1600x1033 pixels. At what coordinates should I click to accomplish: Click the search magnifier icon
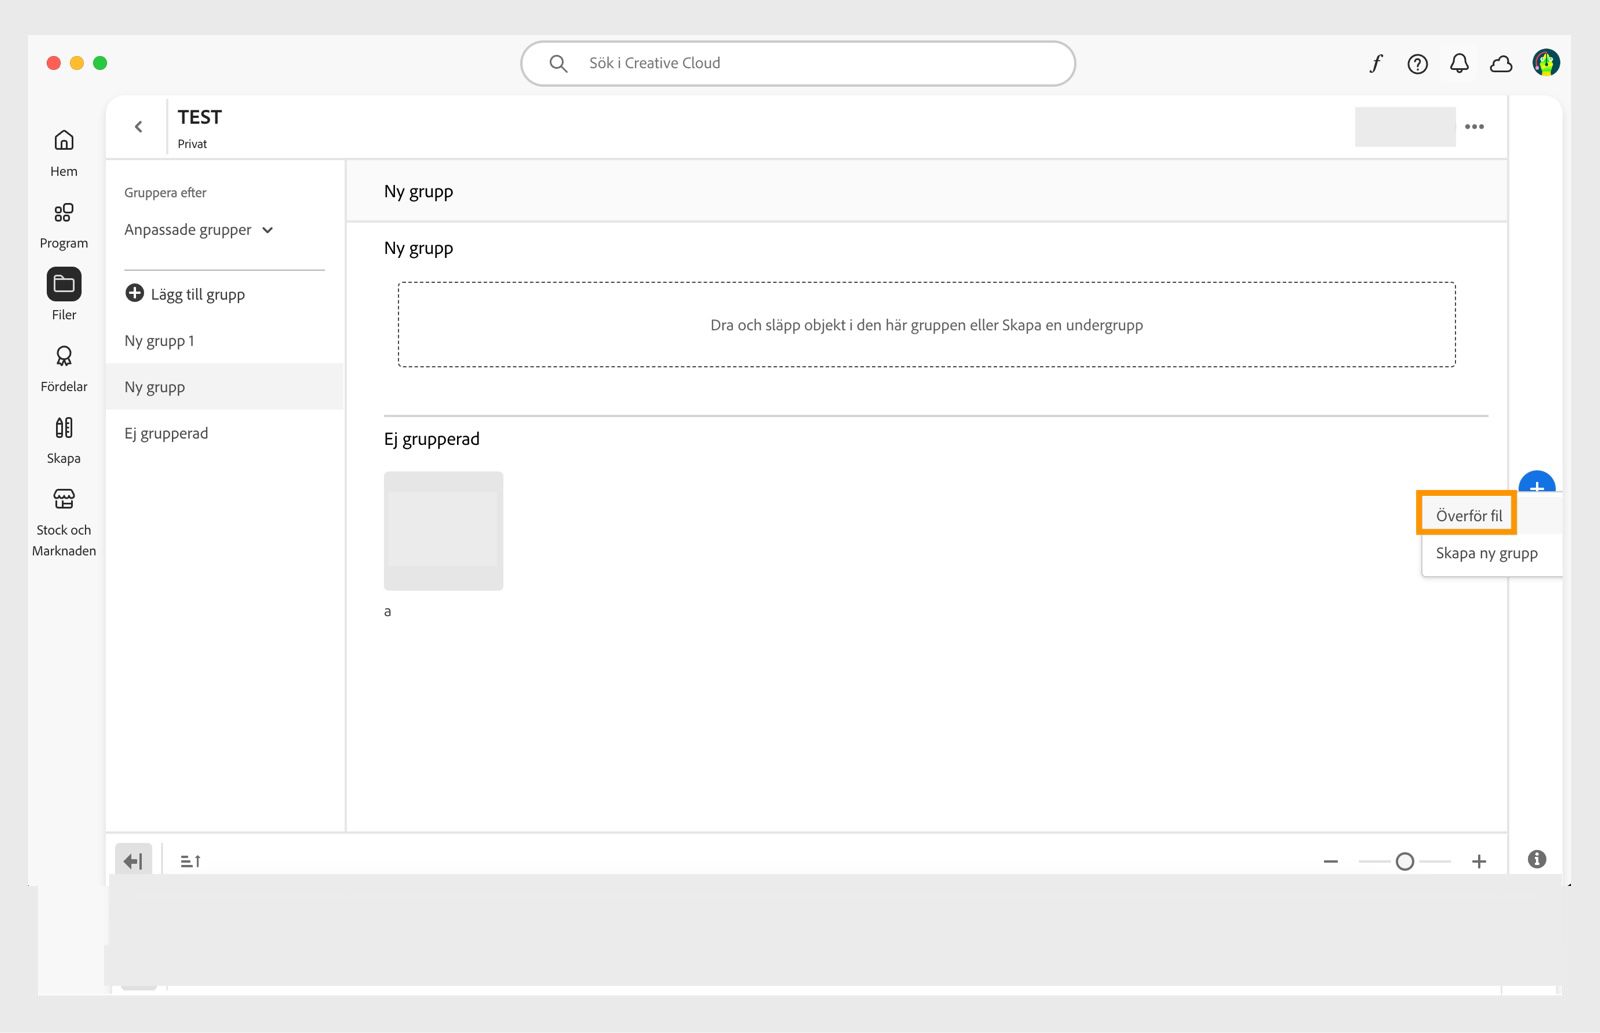558,63
